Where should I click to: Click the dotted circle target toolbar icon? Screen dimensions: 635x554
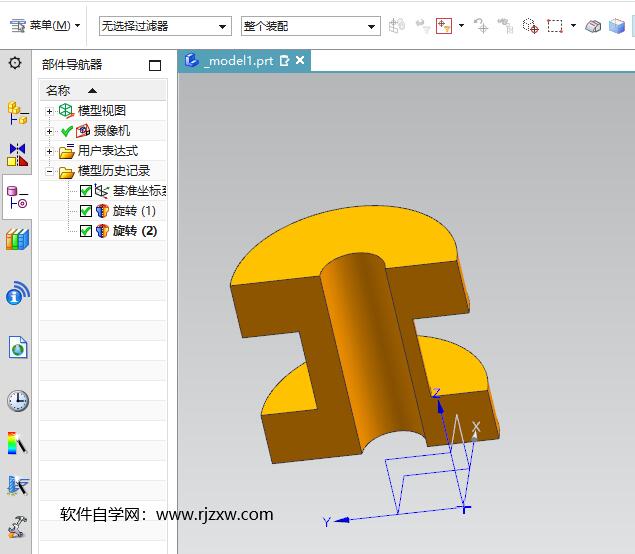point(530,26)
